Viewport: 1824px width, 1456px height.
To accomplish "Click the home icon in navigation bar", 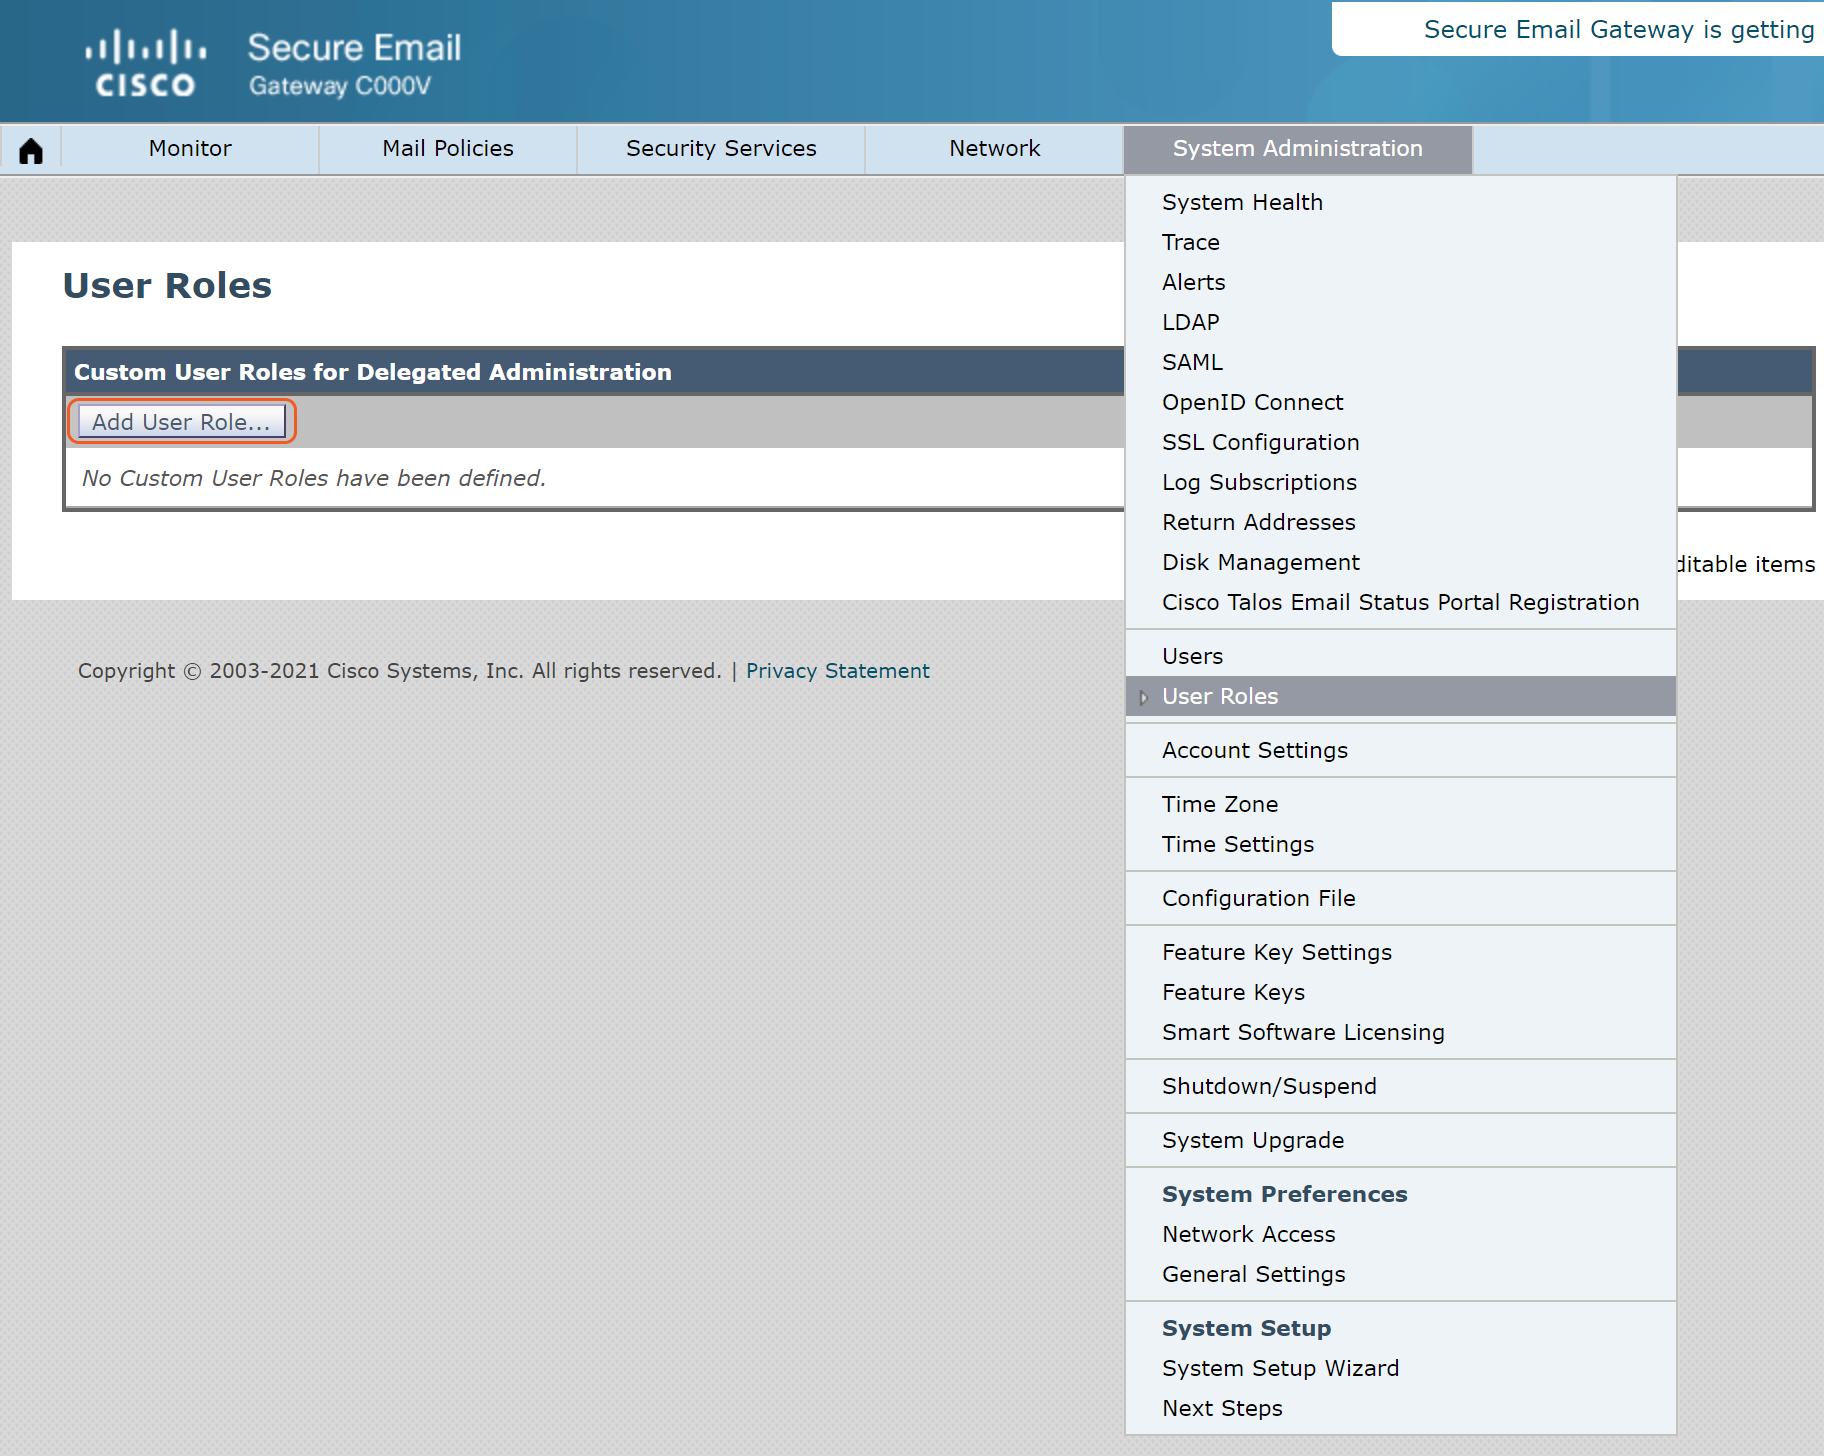I will [x=31, y=150].
